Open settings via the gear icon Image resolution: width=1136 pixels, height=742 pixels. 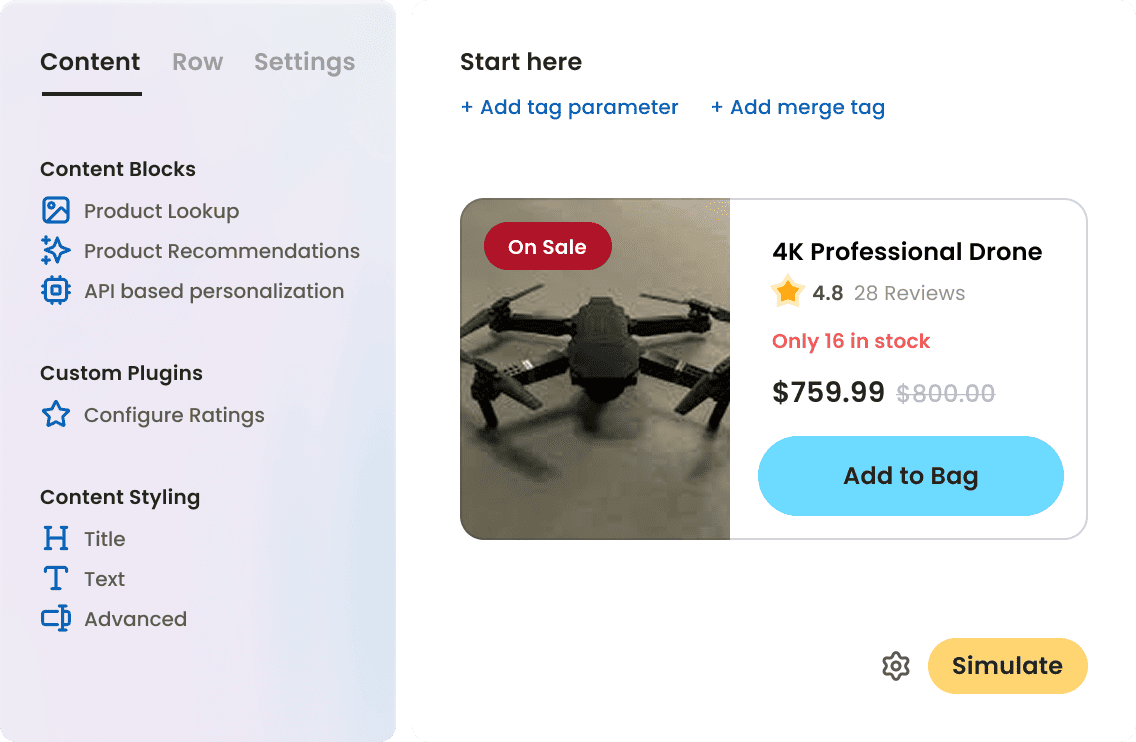point(896,666)
